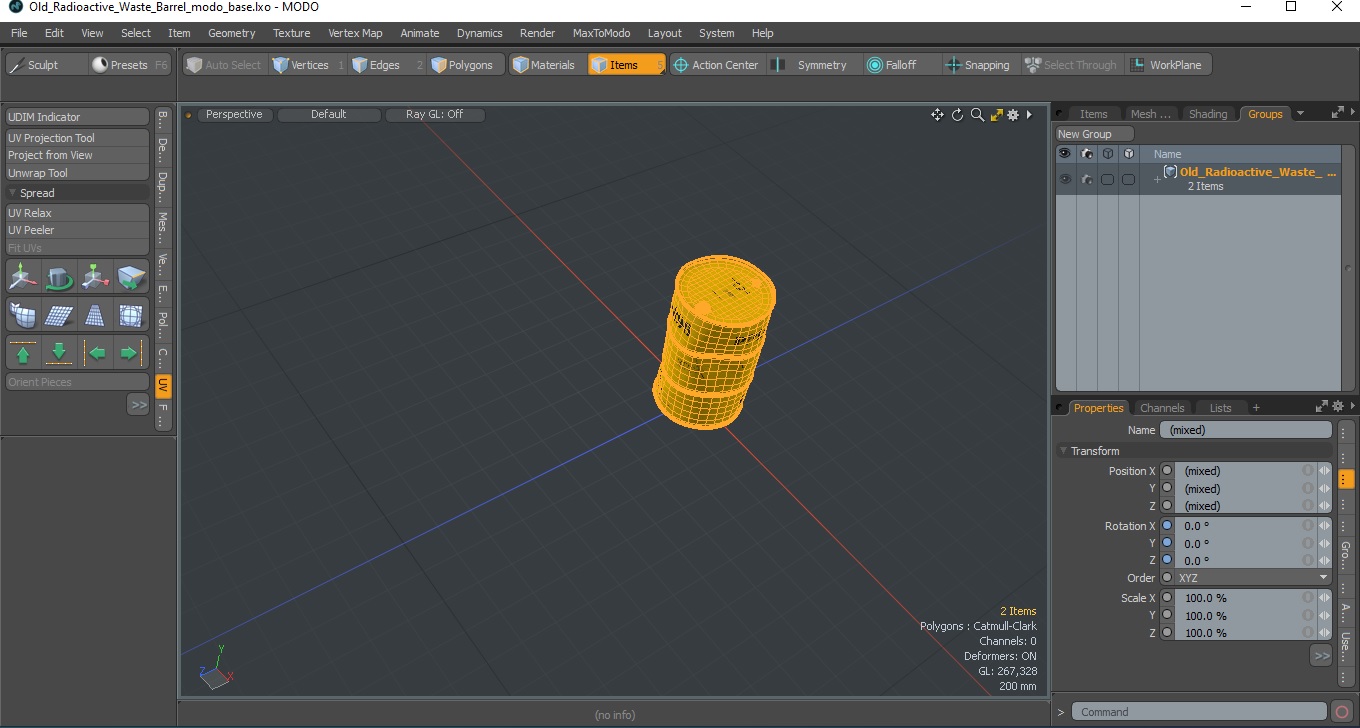Click the spherical grid in square icon
This screenshot has height=728, width=1360.
pos(131,315)
